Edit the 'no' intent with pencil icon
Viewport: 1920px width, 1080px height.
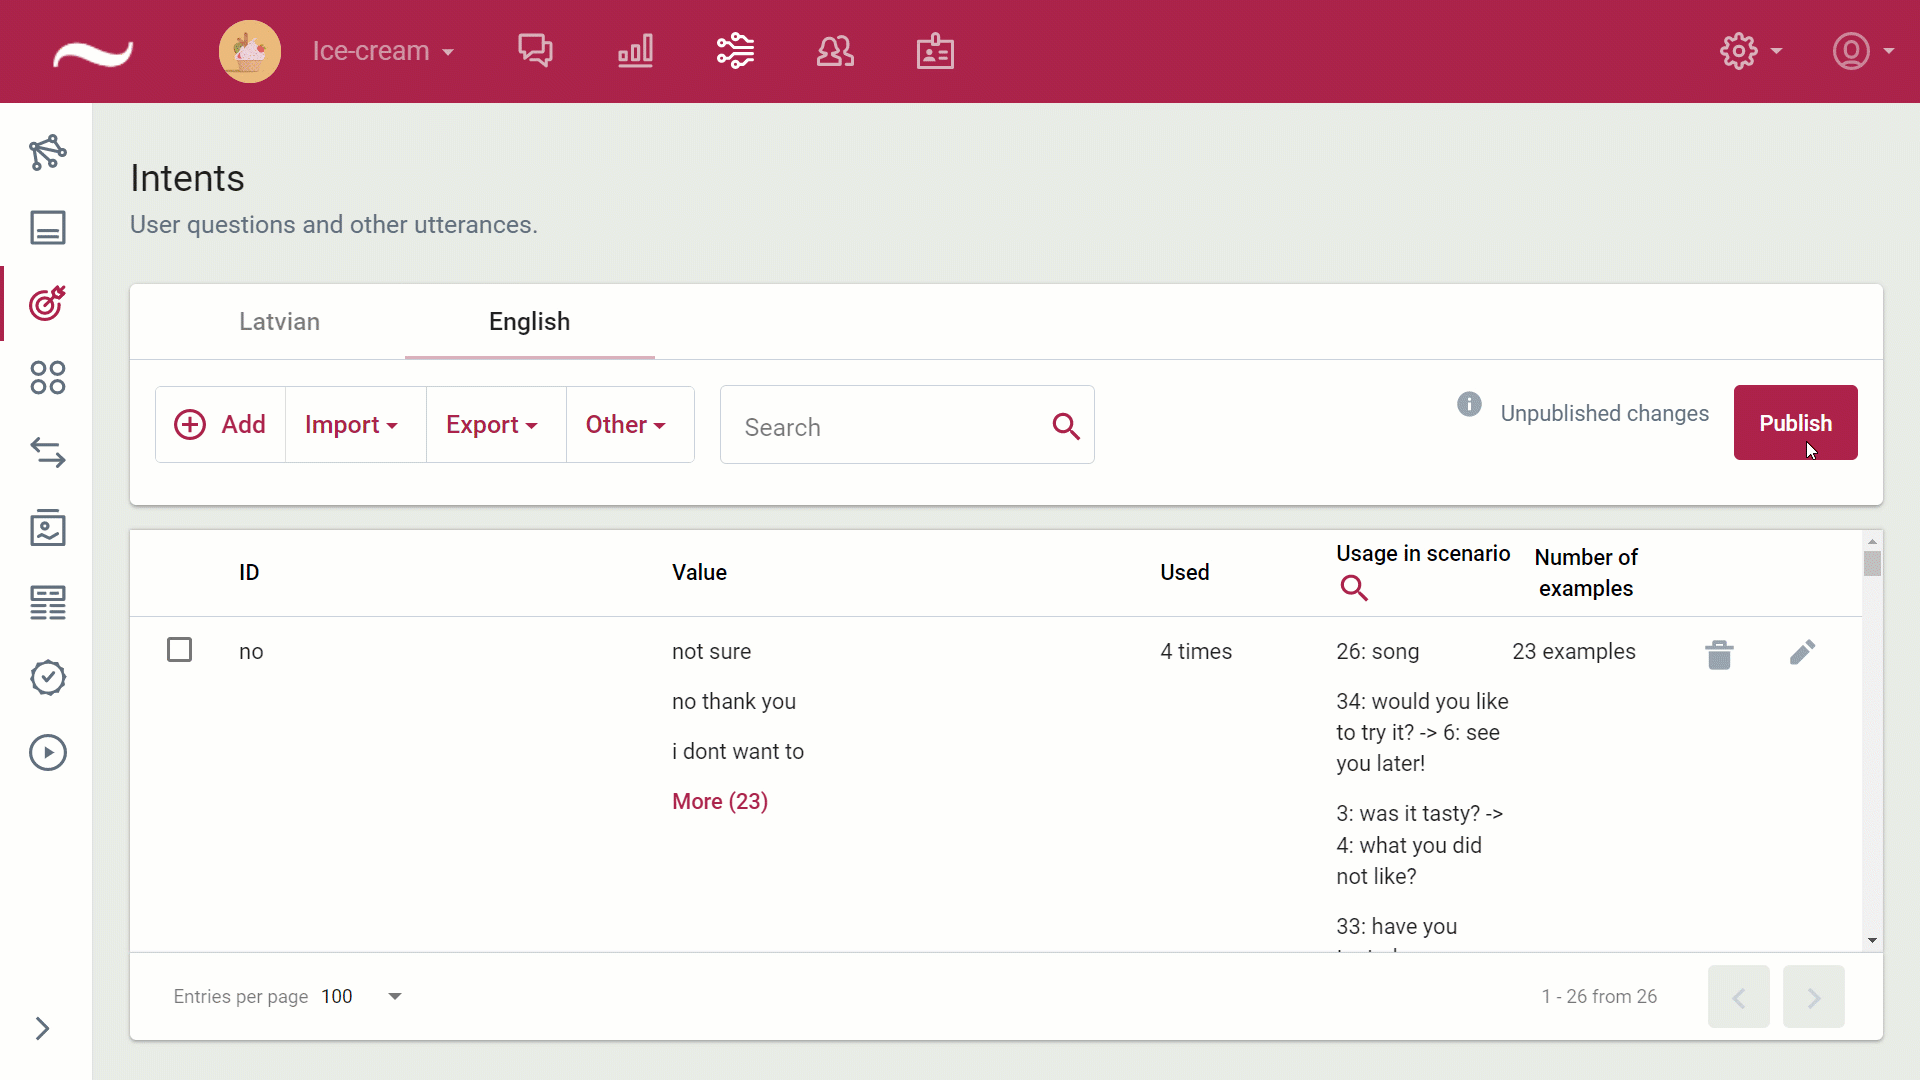tap(1802, 653)
